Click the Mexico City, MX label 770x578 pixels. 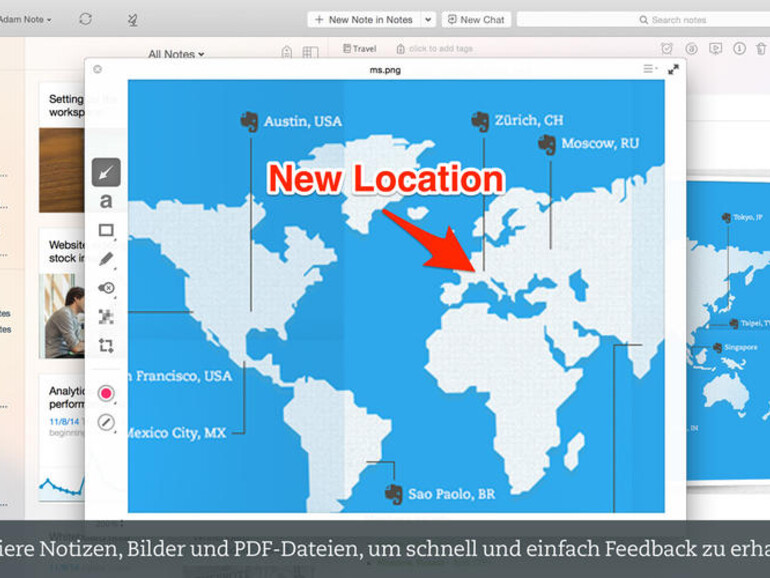177,433
